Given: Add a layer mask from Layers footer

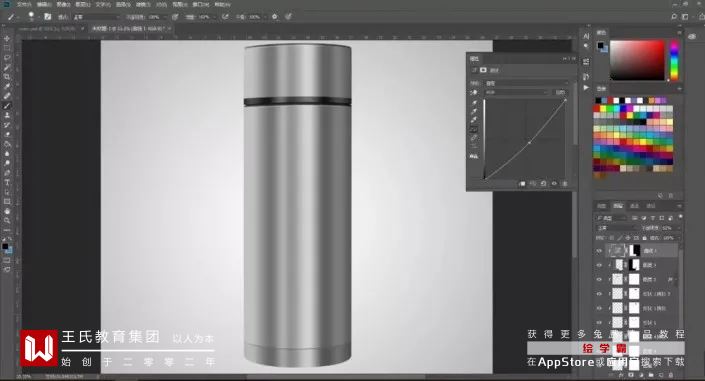Looking at the screenshot, I should pos(631,374).
